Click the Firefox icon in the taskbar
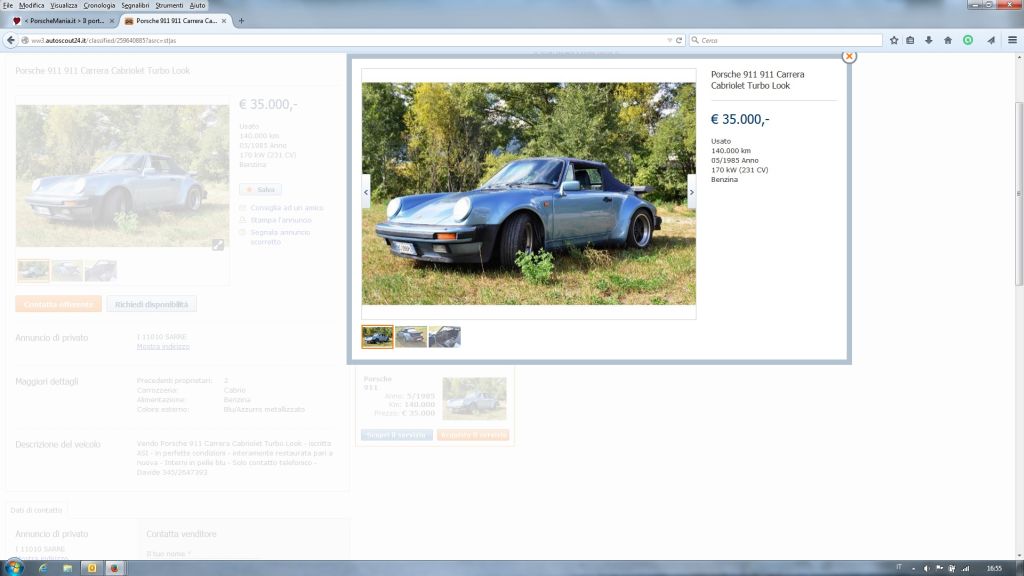 point(114,568)
